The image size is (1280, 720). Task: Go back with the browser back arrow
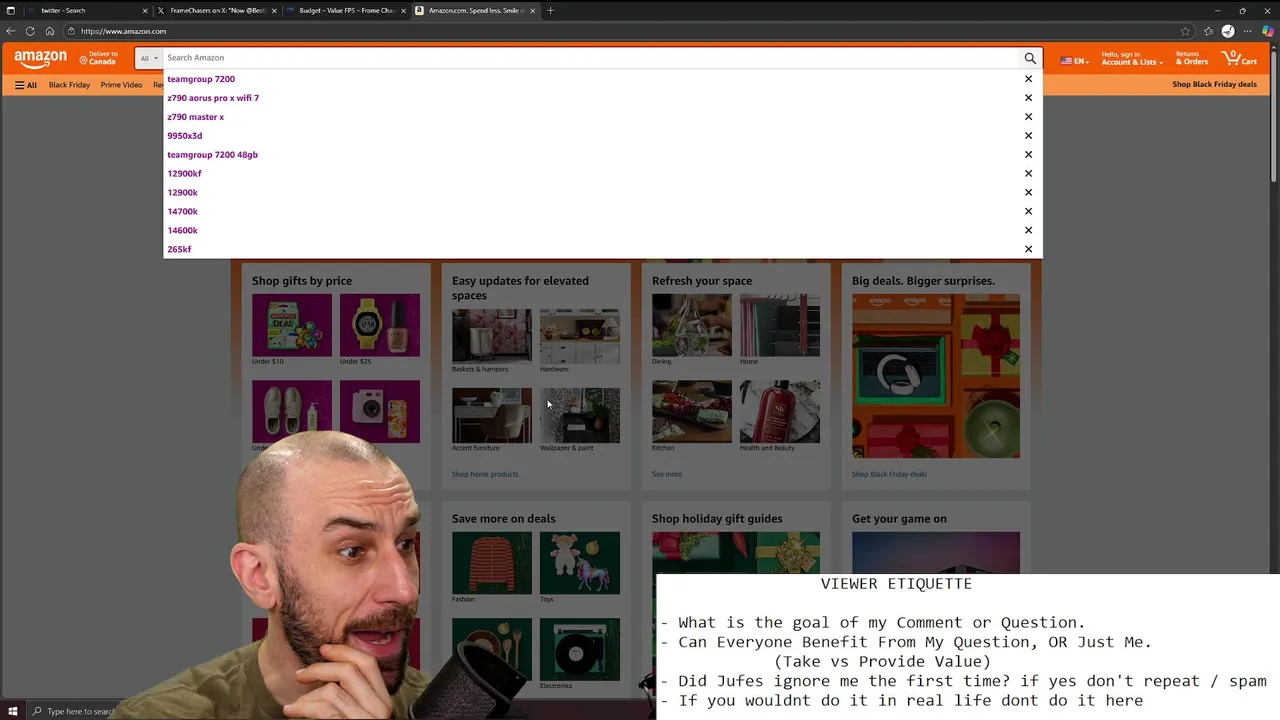tap(11, 31)
